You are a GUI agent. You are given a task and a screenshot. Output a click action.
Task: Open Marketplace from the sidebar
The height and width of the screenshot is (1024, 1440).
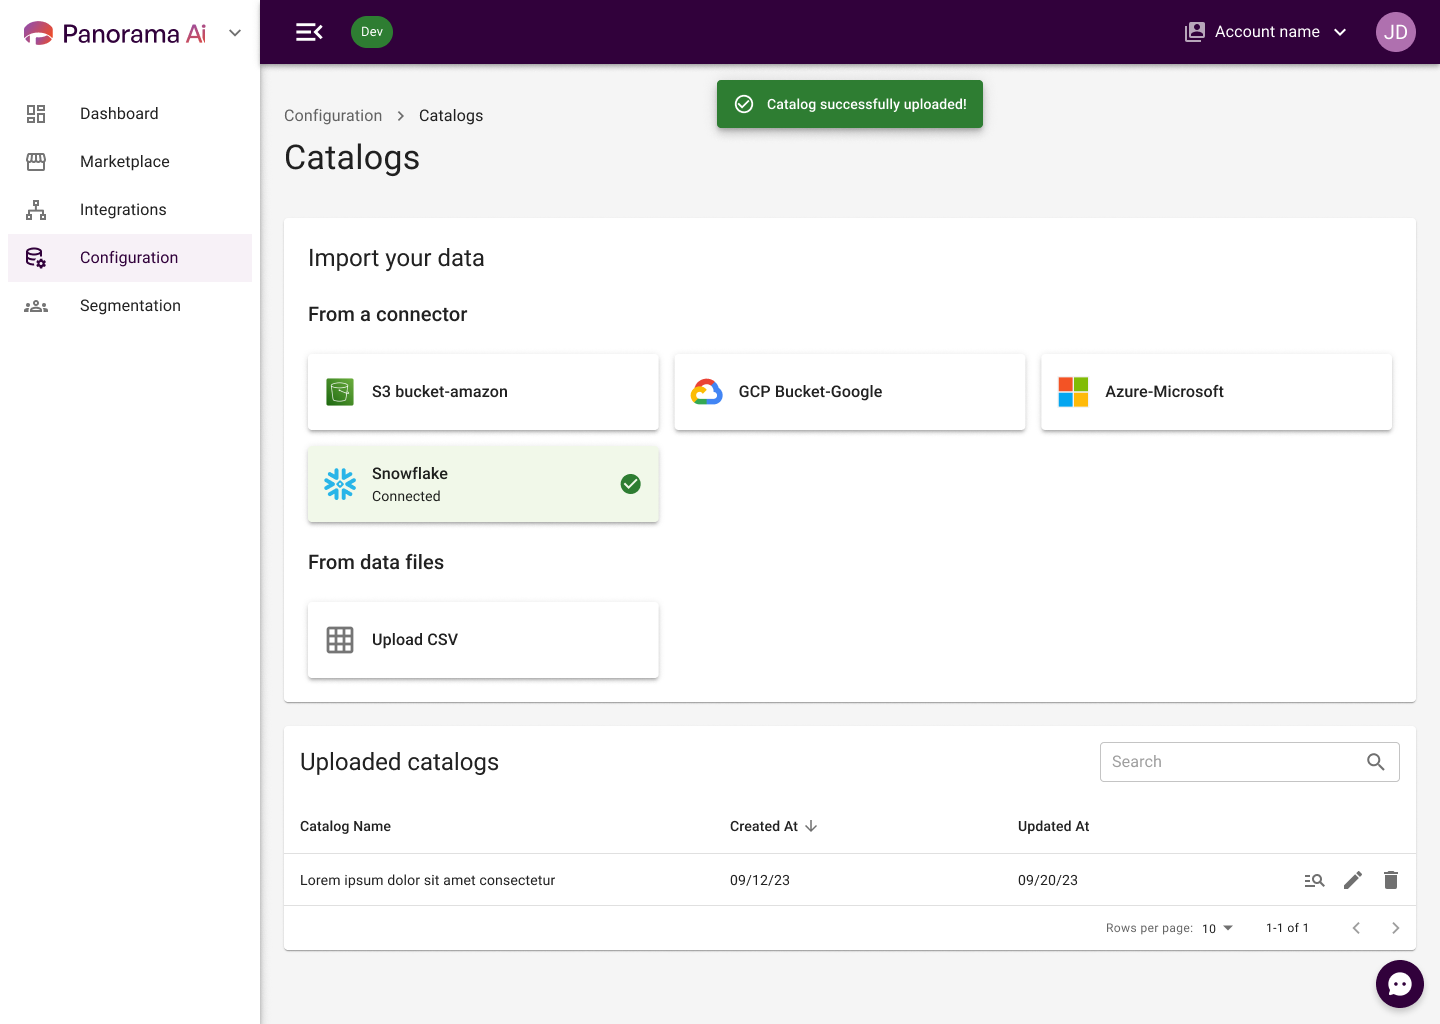130,162
